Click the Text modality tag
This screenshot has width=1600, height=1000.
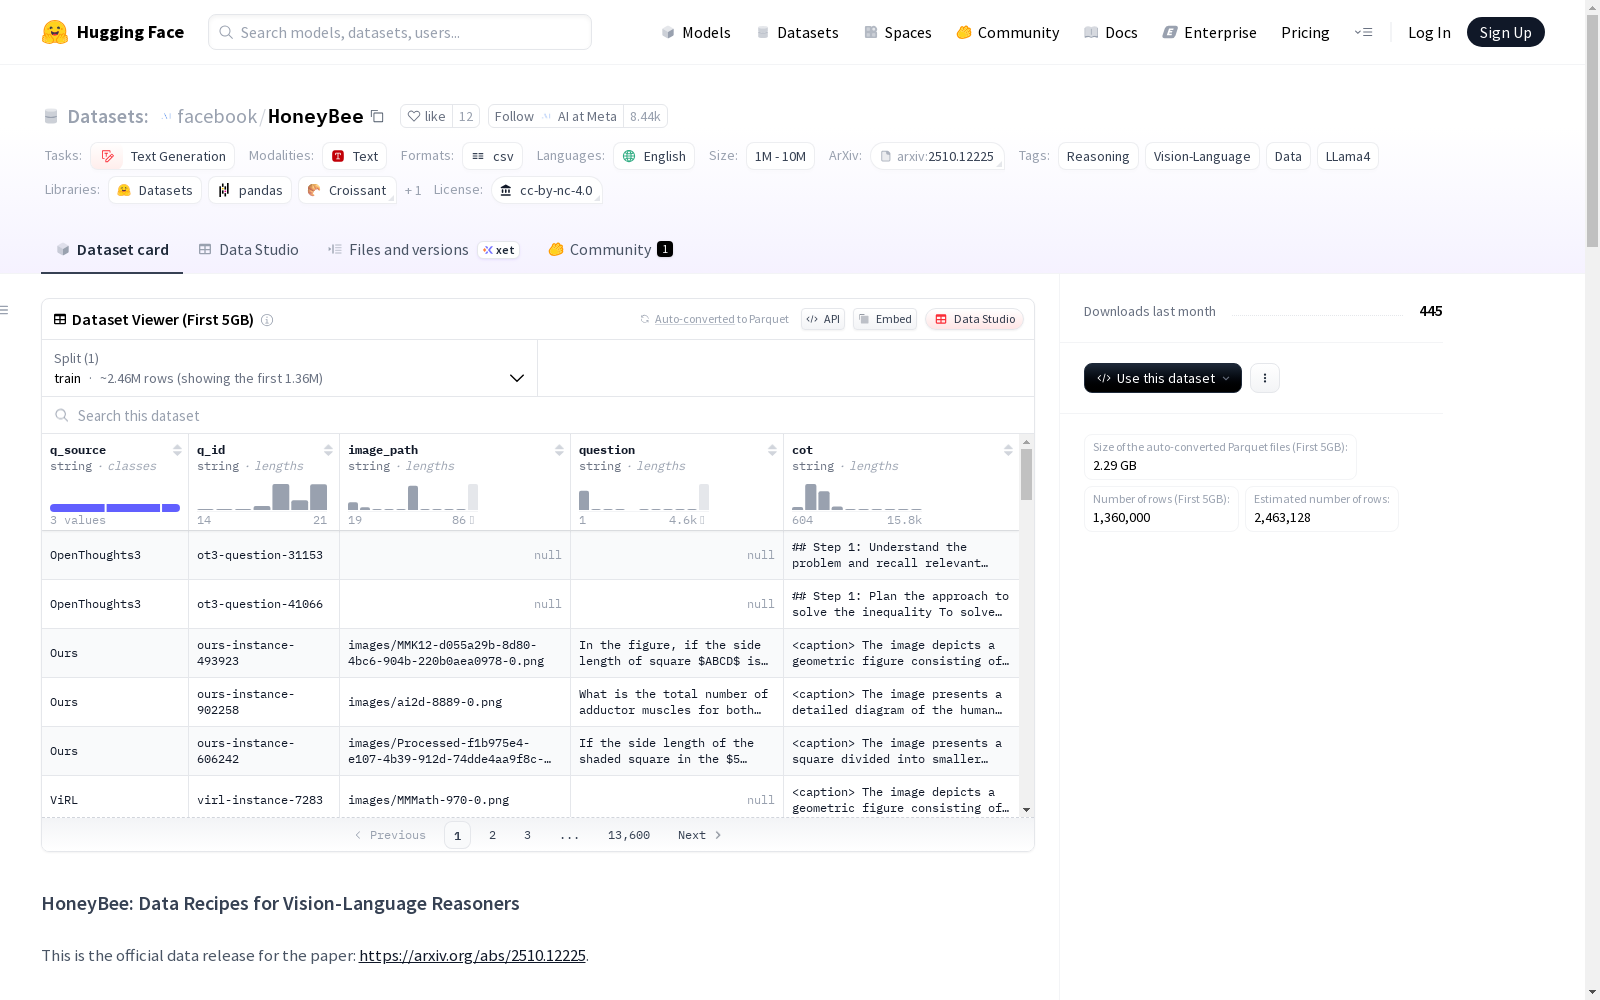pos(355,156)
